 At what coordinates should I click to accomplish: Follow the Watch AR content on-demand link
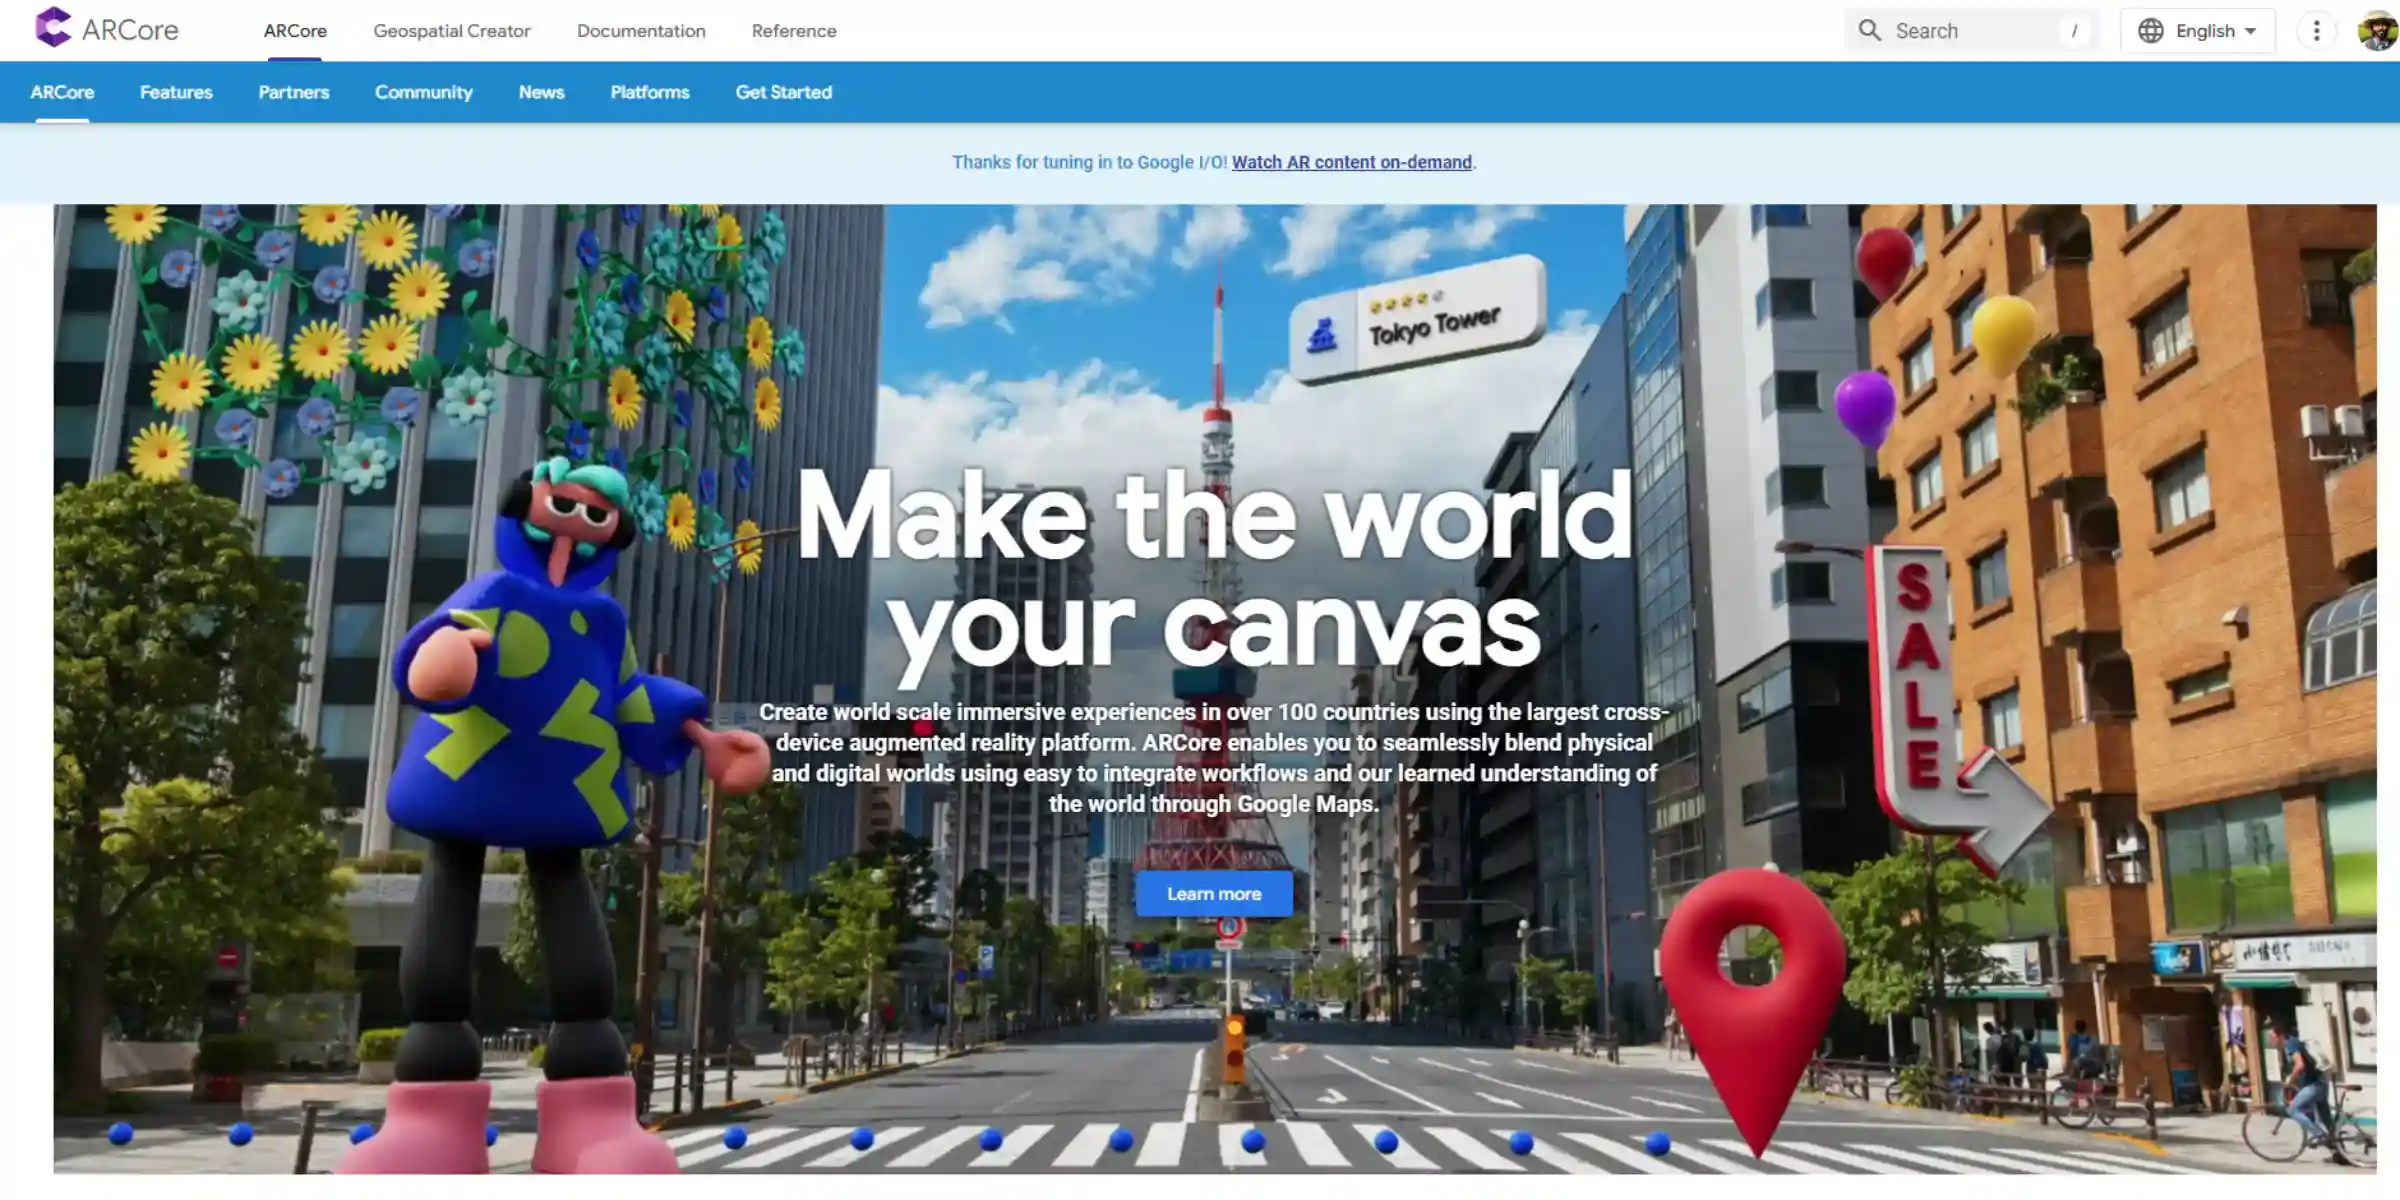pos(1351,162)
